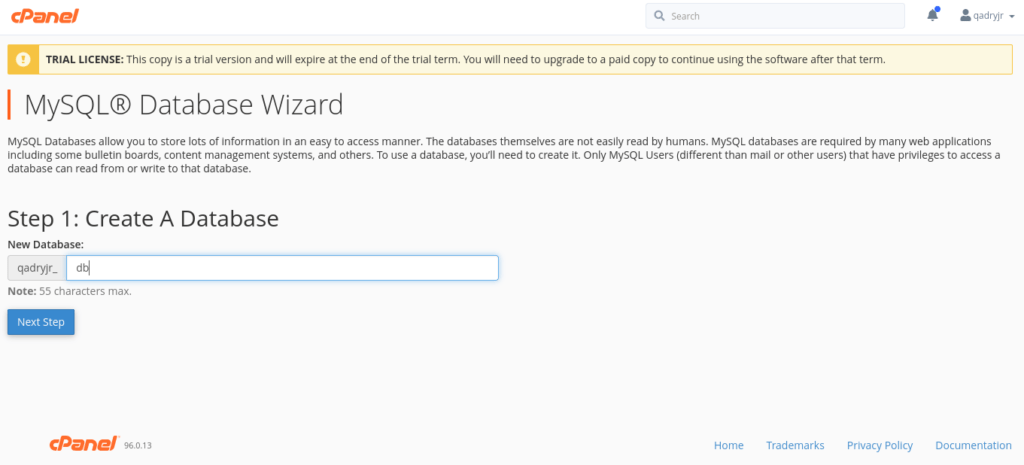Click the version number 96.0.13
The height and width of the screenshot is (465, 1024).
point(138,445)
